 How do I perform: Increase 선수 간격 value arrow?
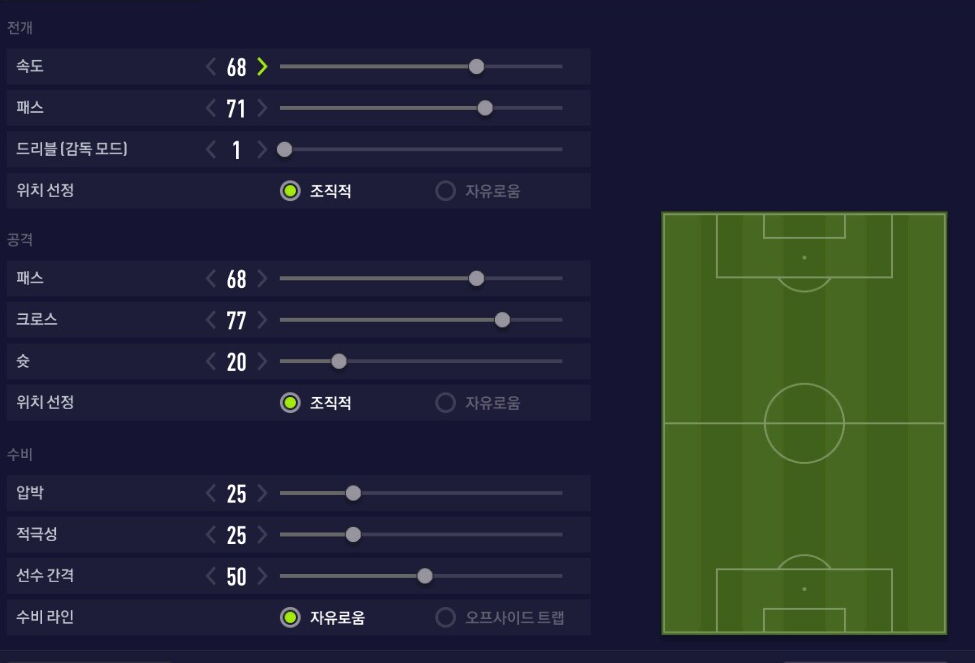[262, 576]
